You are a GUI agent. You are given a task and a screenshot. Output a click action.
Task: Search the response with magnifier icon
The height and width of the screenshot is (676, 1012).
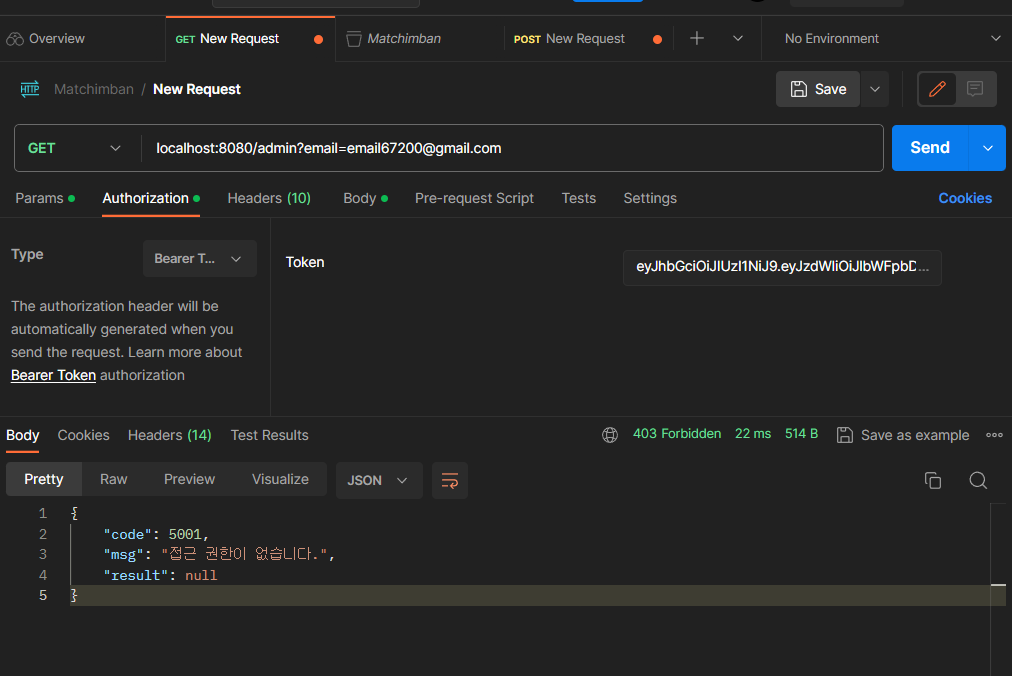click(x=978, y=480)
